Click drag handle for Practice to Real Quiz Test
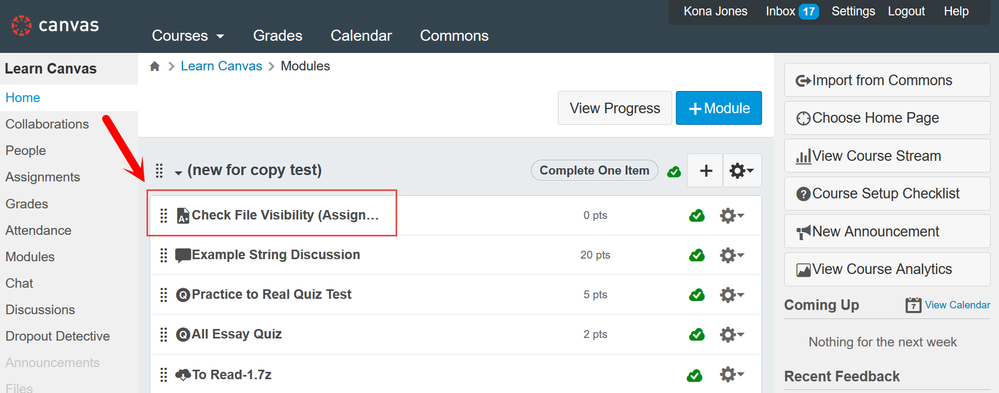The width and height of the screenshot is (999, 393). click(164, 295)
